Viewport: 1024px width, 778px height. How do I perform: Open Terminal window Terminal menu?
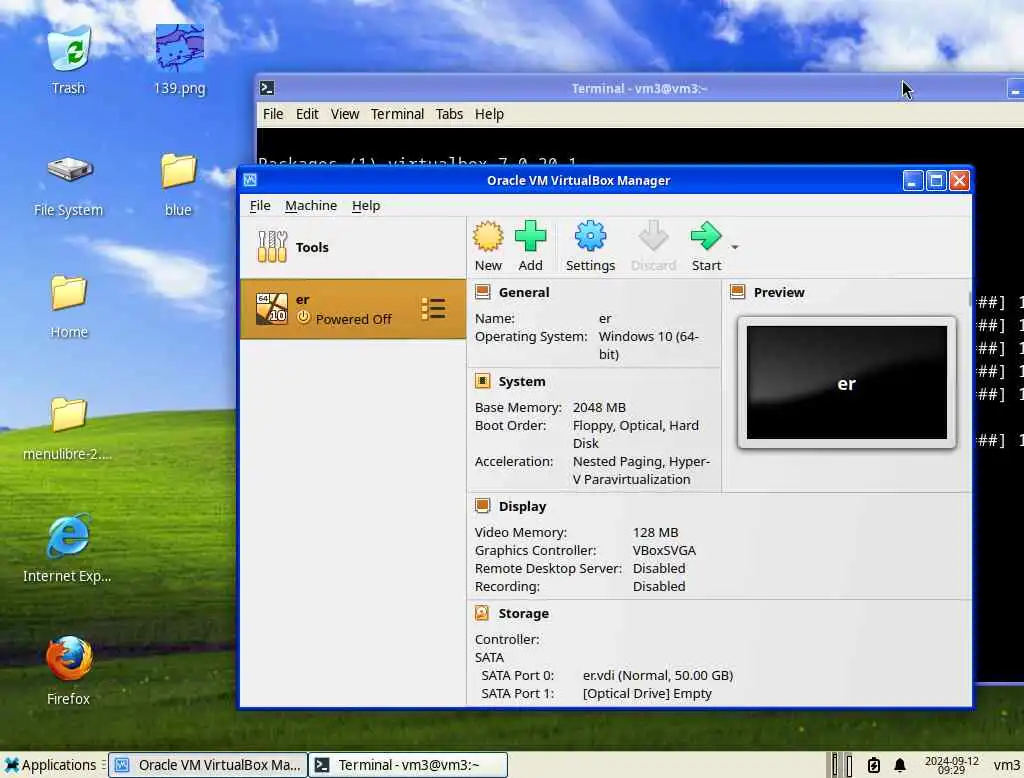(397, 114)
